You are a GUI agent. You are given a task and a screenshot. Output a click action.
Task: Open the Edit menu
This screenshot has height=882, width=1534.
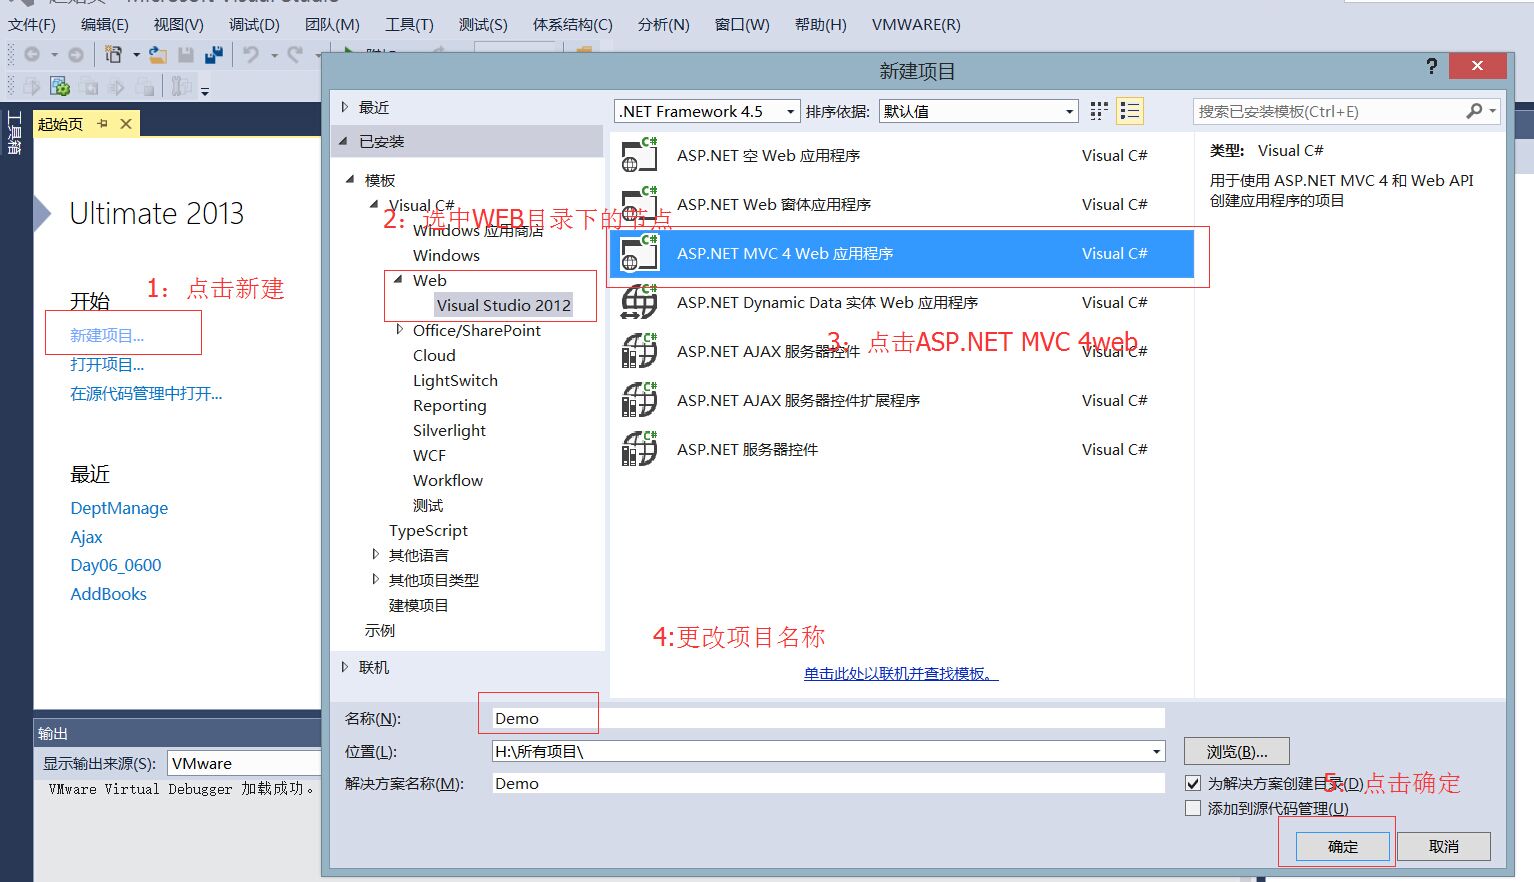(x=104, y=25)
